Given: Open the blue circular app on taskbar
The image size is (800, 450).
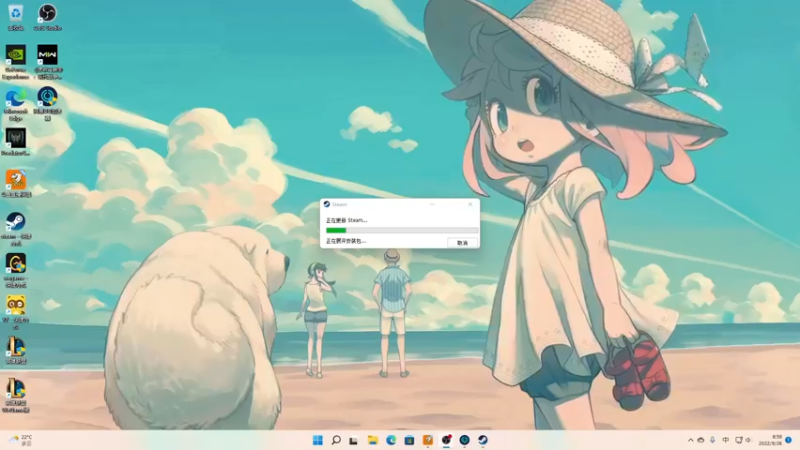Looking at the screenshot, I should tap(464, 440).
